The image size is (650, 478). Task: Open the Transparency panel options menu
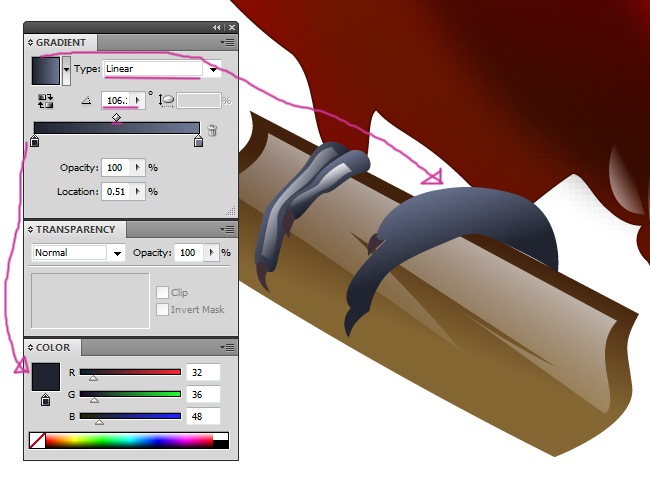[229, 230]
